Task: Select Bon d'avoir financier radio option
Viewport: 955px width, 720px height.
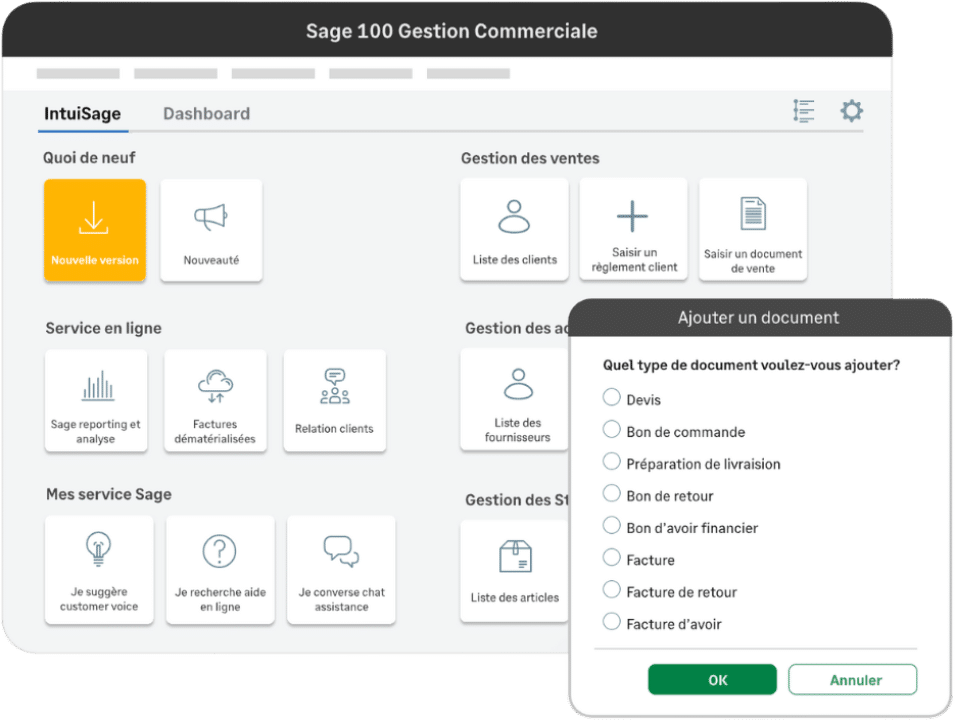Action: (x=611, y=526)
